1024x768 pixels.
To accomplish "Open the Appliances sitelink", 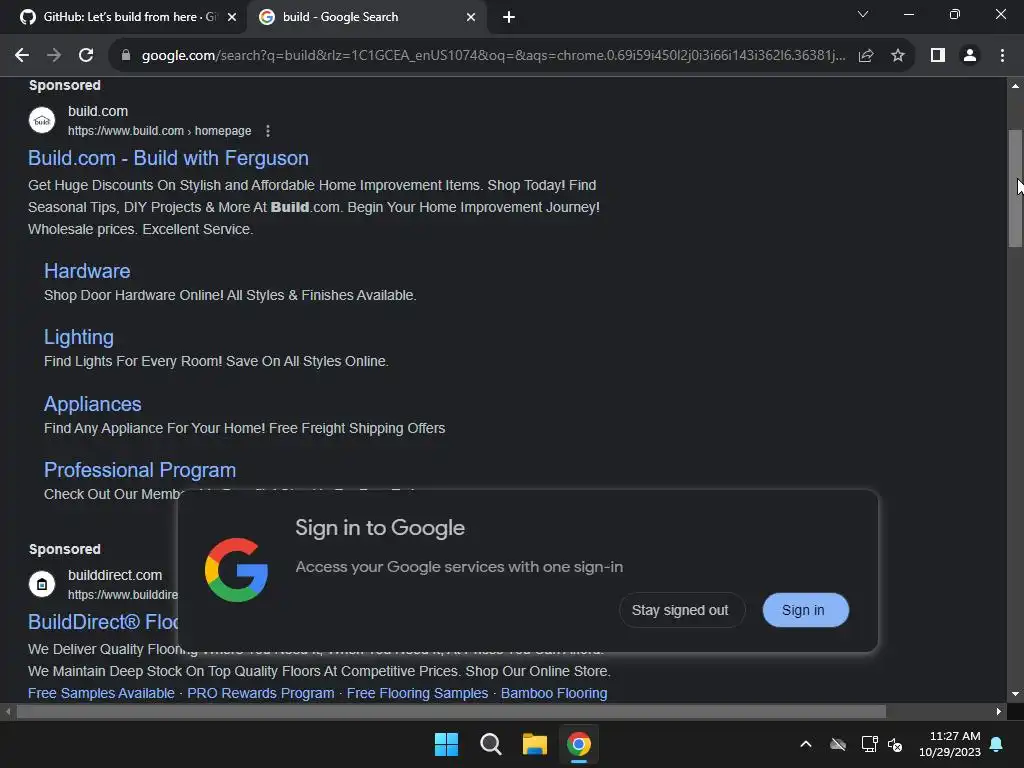I will pyautogui.click(x=93, y=404).
